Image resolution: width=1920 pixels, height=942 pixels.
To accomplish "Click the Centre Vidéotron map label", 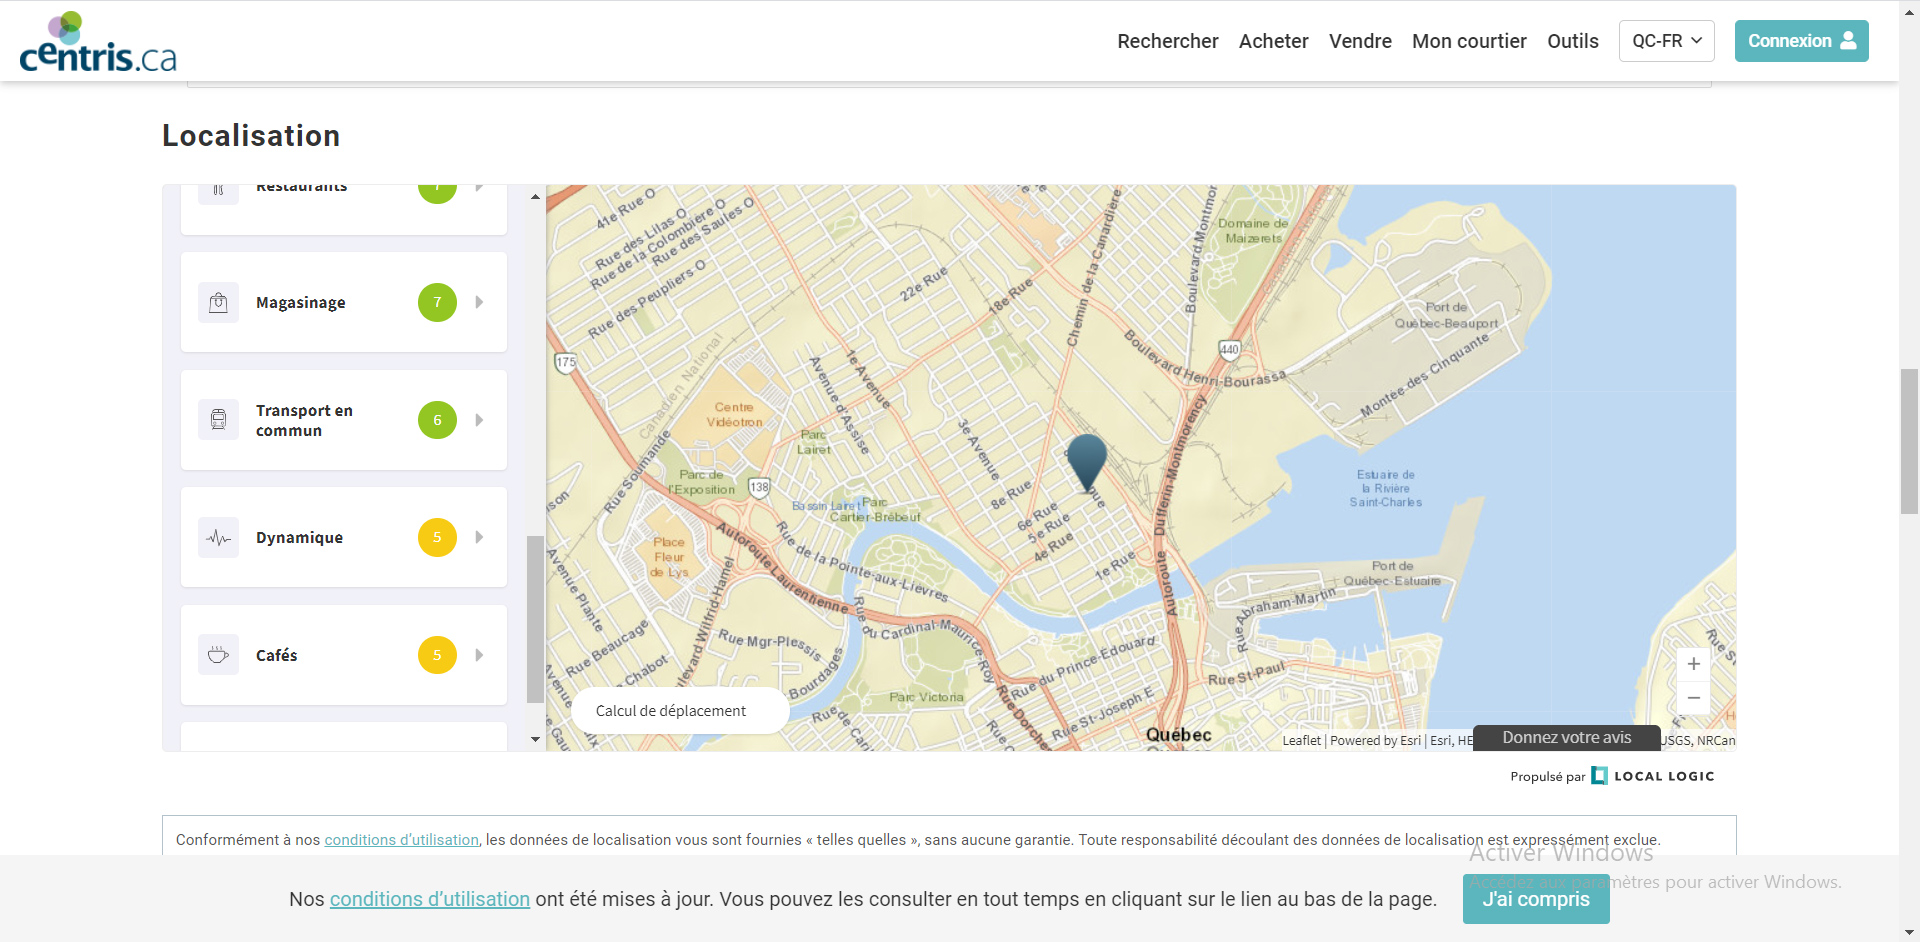I will (x=734, y=415).
